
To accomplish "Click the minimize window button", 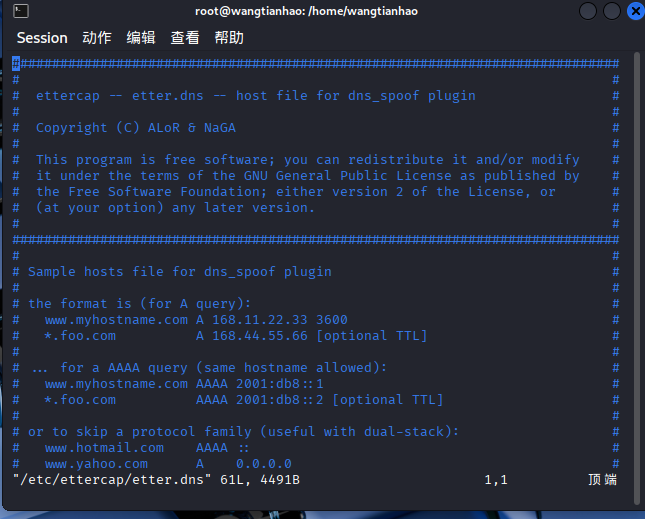I will tap(588, 11).
